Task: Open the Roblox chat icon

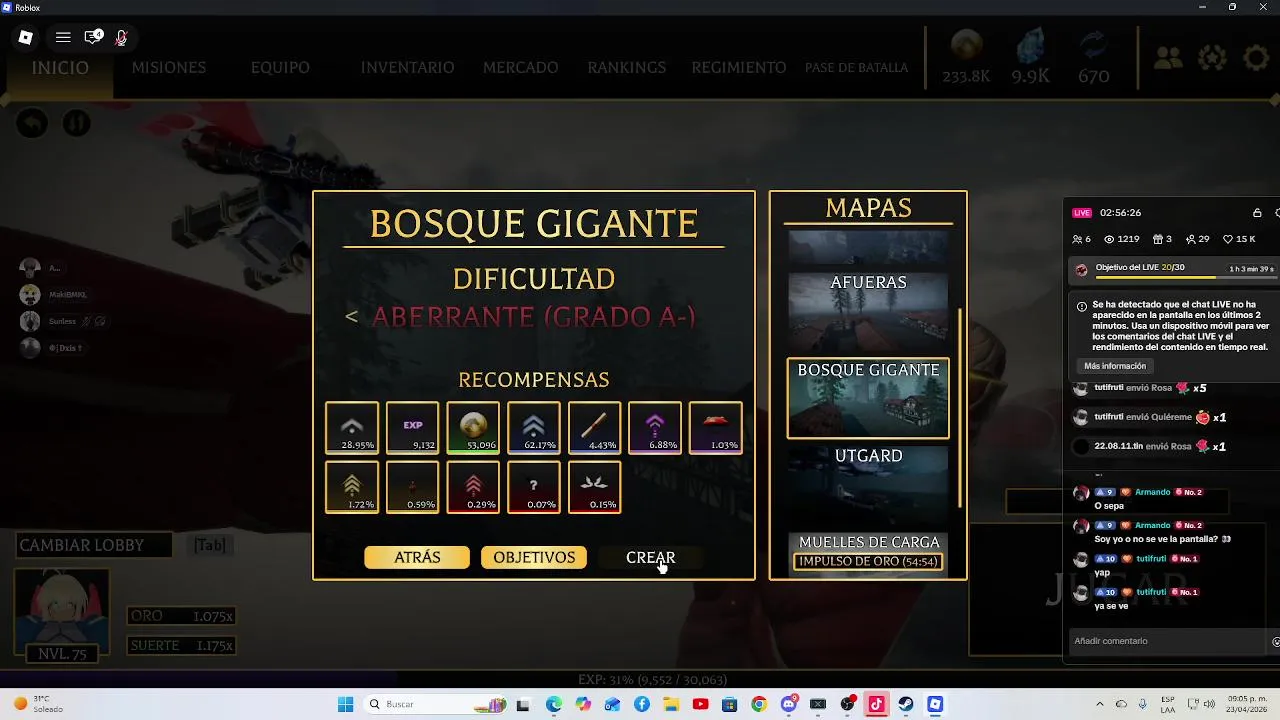Action: click(x=93, y=37)
